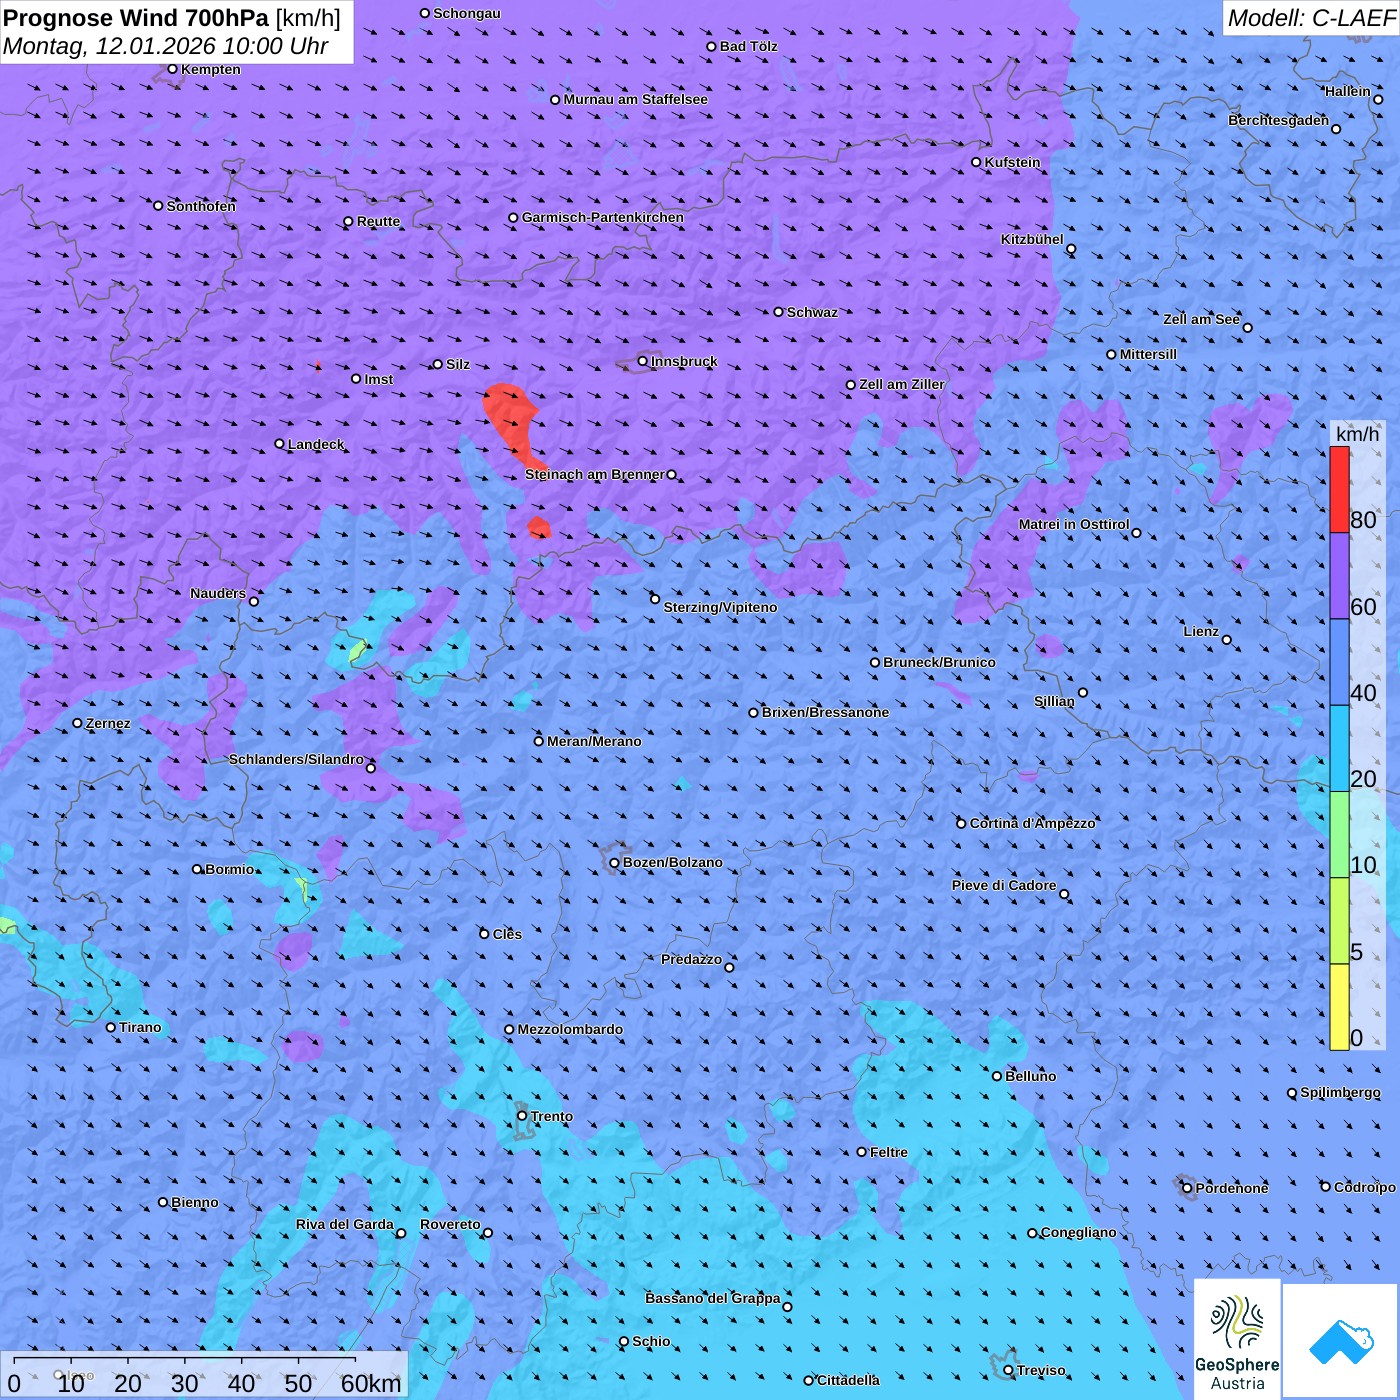Click the Nauders location dot
Screen dimensions: 1400x1400
click(254, 601)
